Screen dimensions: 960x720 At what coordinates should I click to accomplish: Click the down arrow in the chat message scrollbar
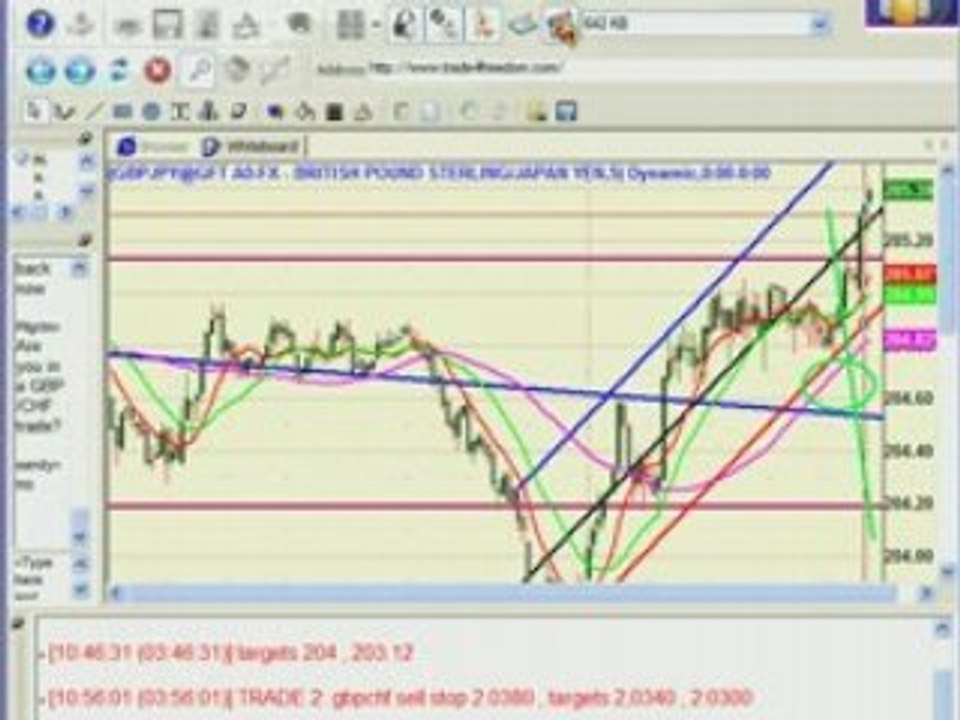click(x=80, y=537)
